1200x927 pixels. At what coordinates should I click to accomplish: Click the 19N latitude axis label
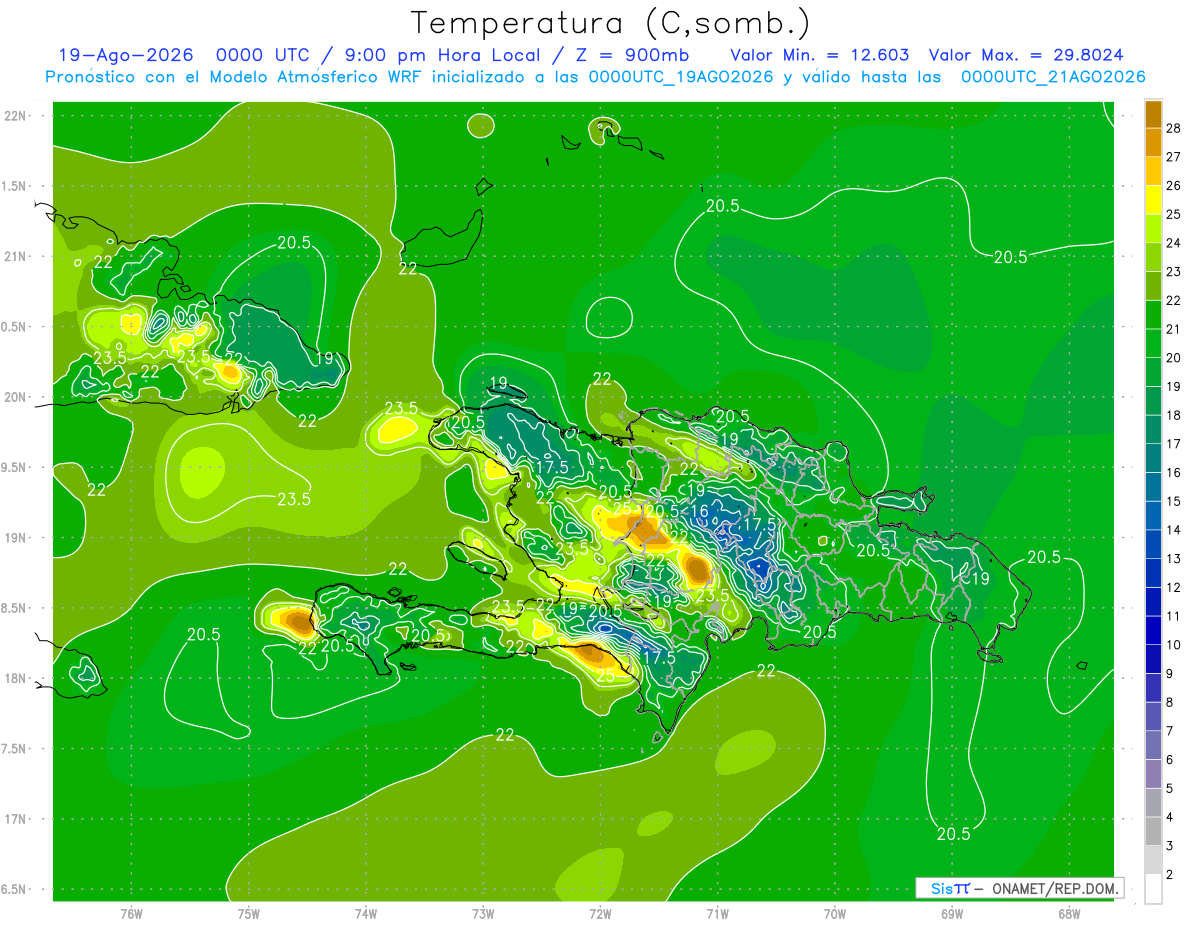(15, 538)
